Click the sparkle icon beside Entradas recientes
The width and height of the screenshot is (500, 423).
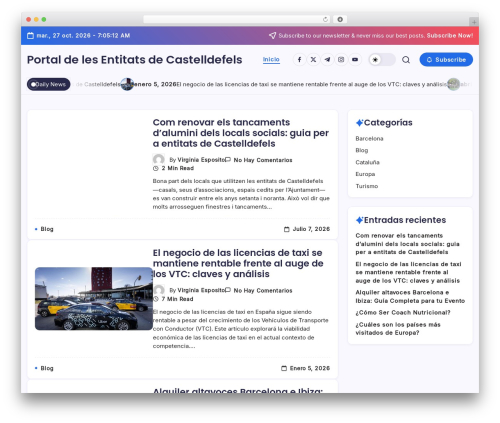pyautogui.click(x=359, y=220)
